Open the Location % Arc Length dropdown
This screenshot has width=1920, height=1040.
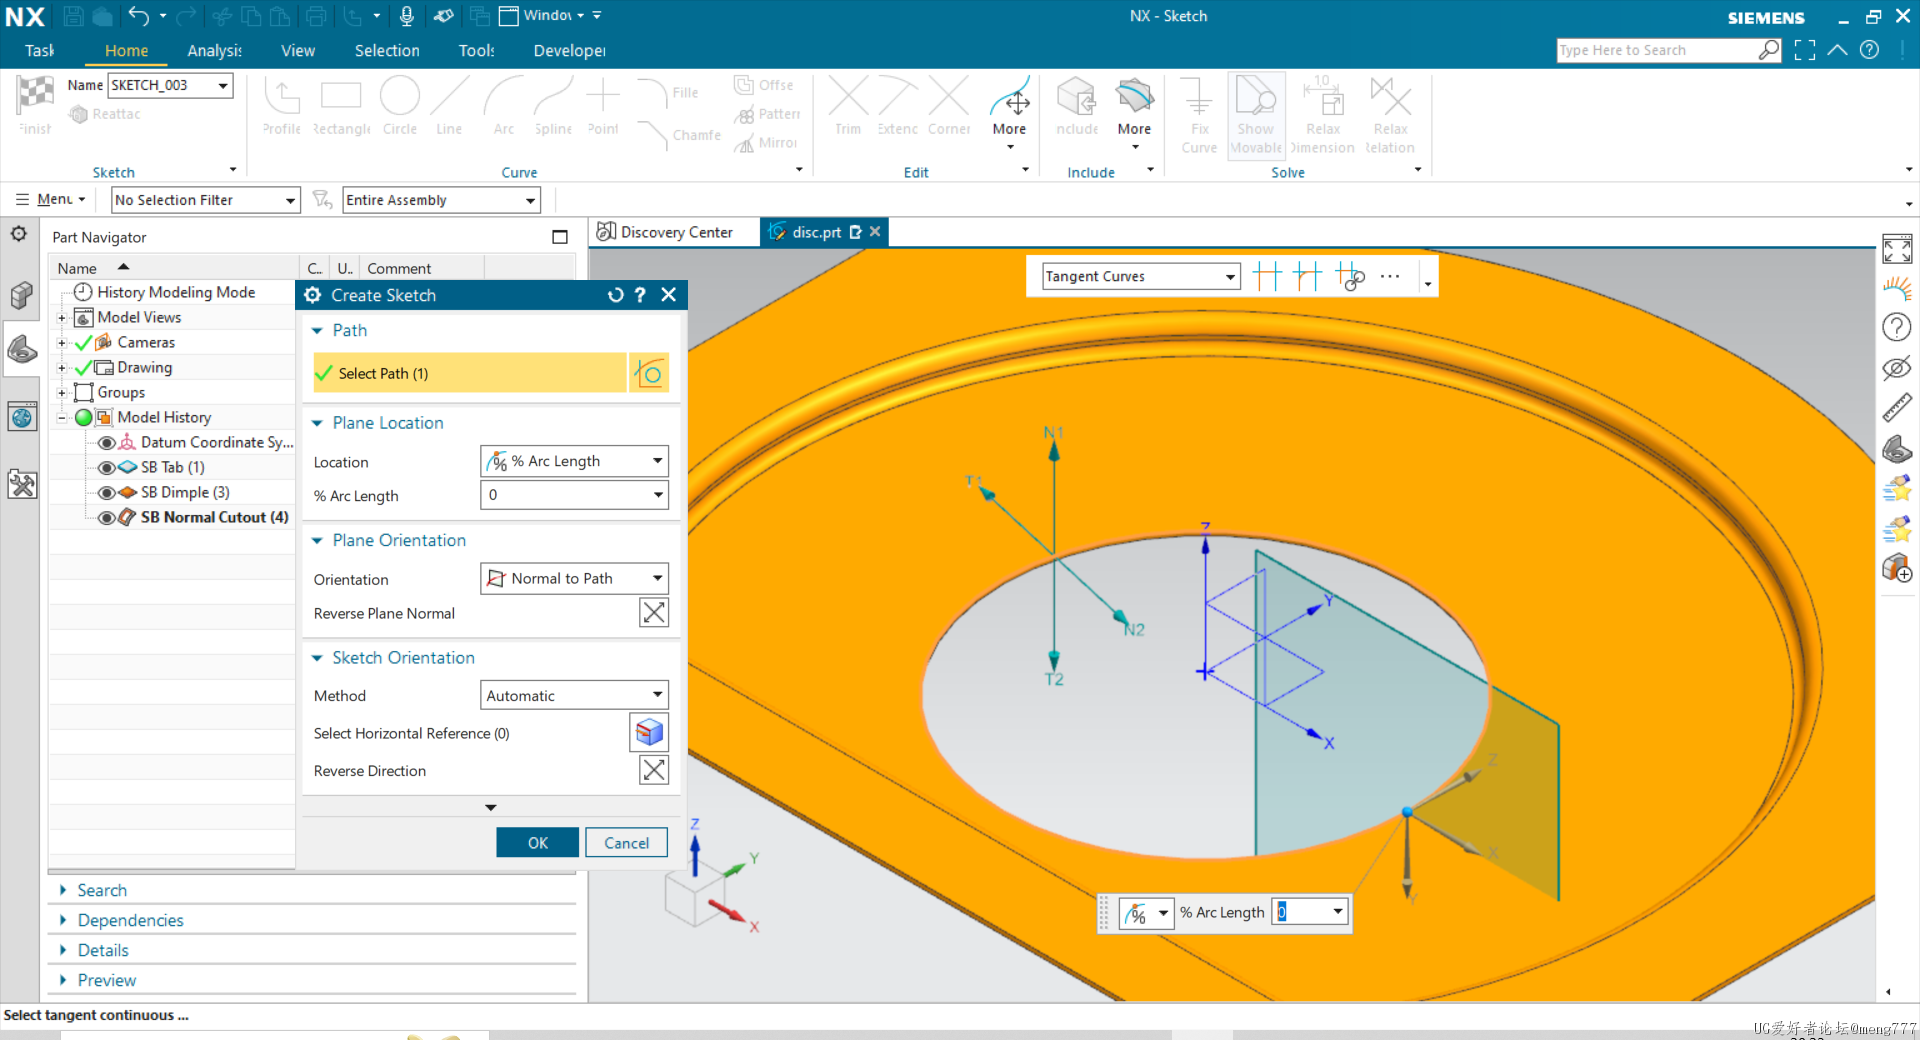[x=574, y=461]
